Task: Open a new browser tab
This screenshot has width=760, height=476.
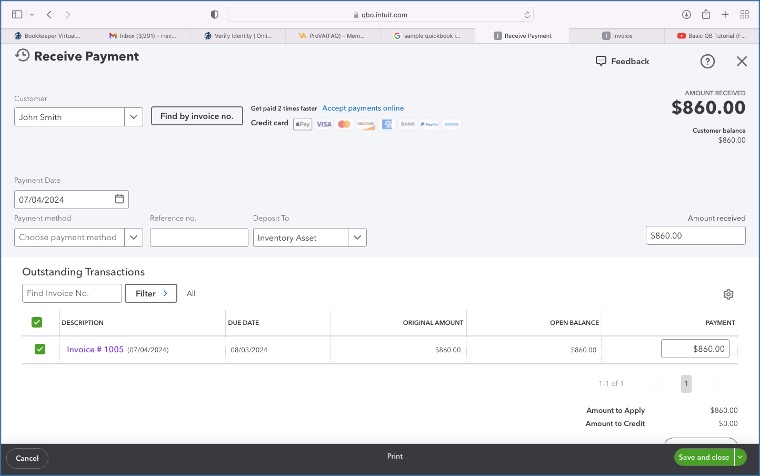Action: click(x=725, y=15)
